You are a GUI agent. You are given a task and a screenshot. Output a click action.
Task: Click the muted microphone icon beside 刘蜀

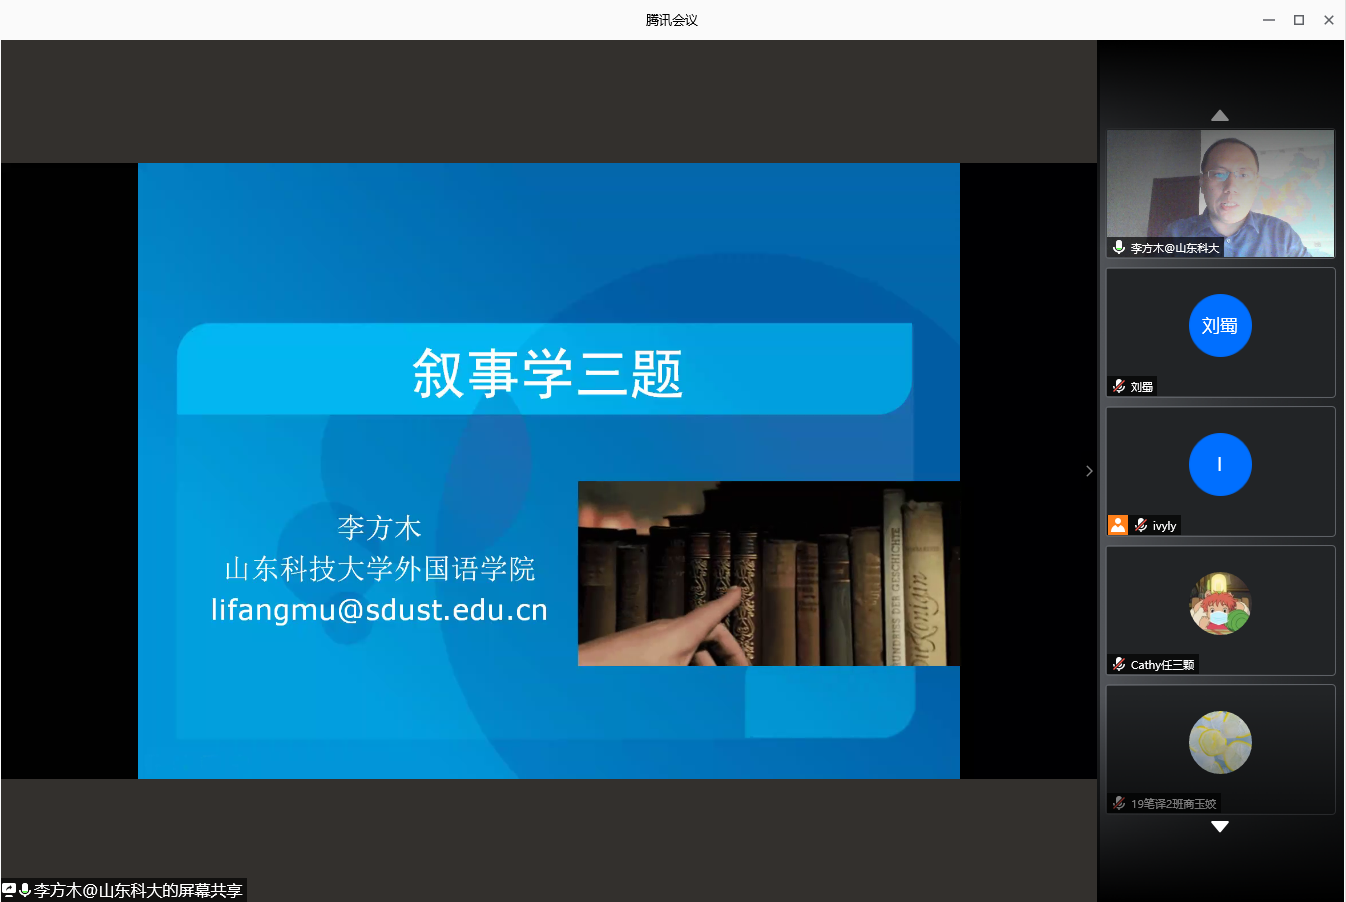pos(1119,386)
